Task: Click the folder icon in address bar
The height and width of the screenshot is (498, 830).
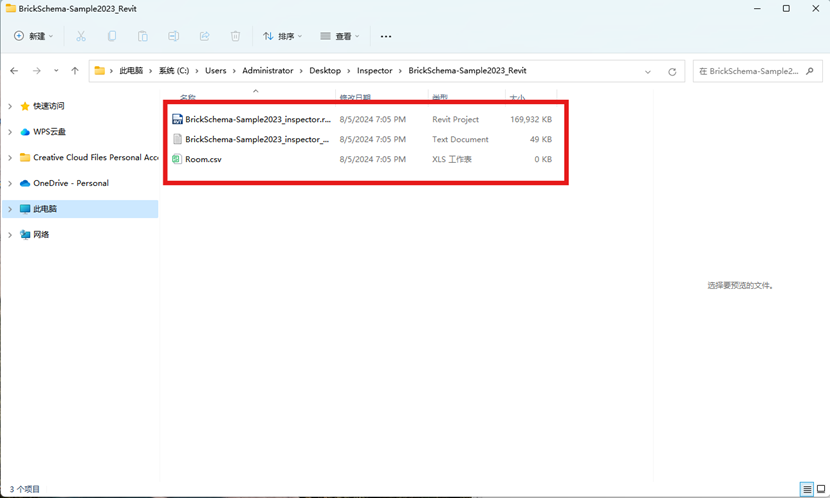Action: [100, 70]
